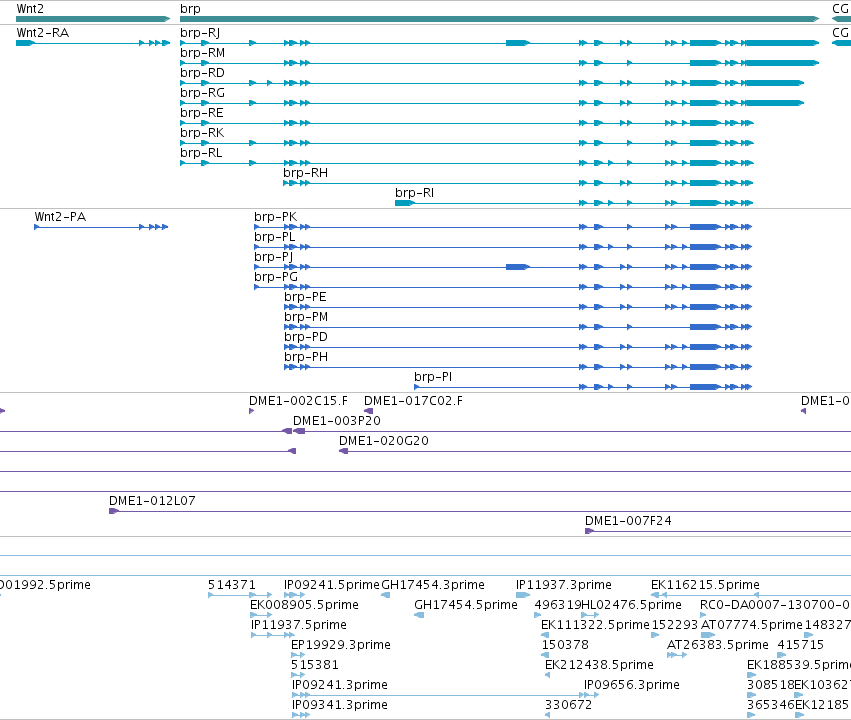
Task: Click BAC end DME1-002C15.F label
Action: point(298,401)
